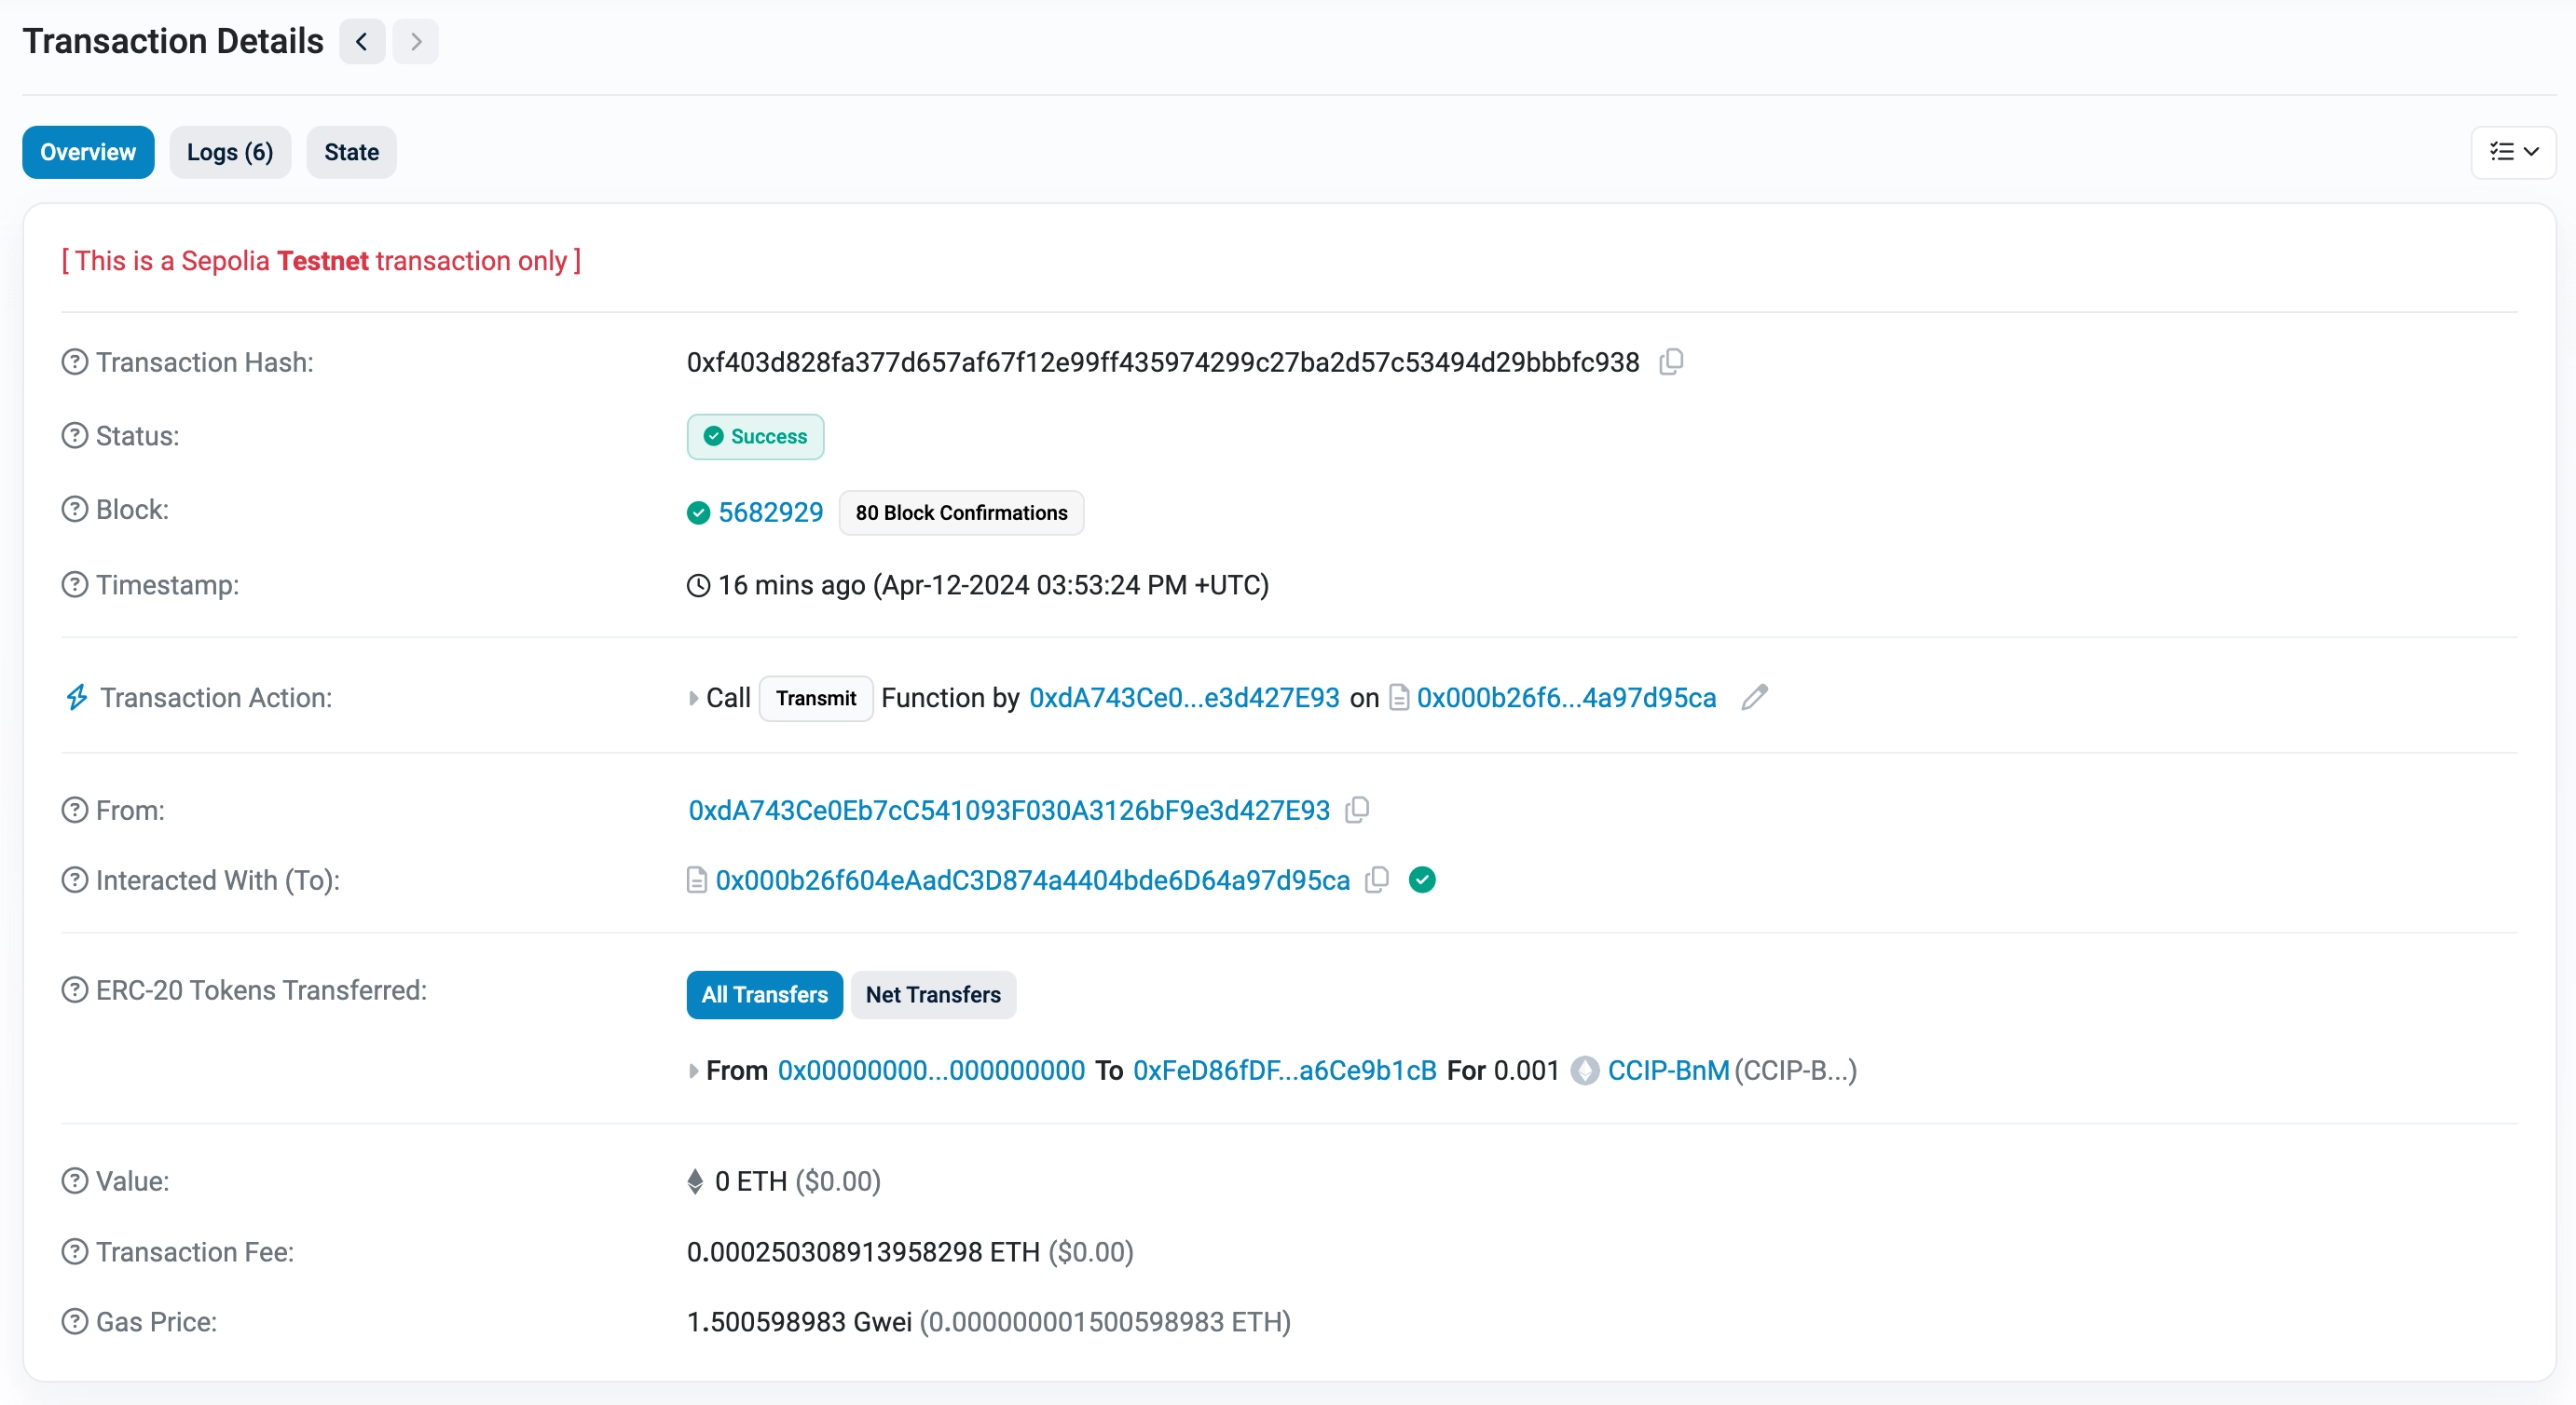Open the display options dropdown at top right
The height and width of the screenshot is (1405, 2576).
2513,152
